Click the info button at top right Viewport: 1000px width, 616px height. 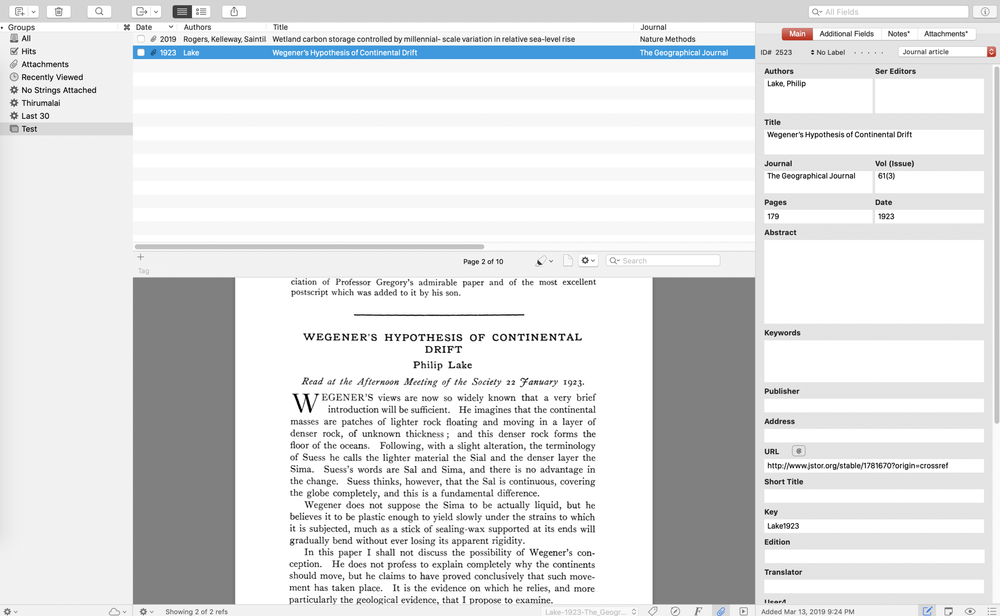pos(985,11)
